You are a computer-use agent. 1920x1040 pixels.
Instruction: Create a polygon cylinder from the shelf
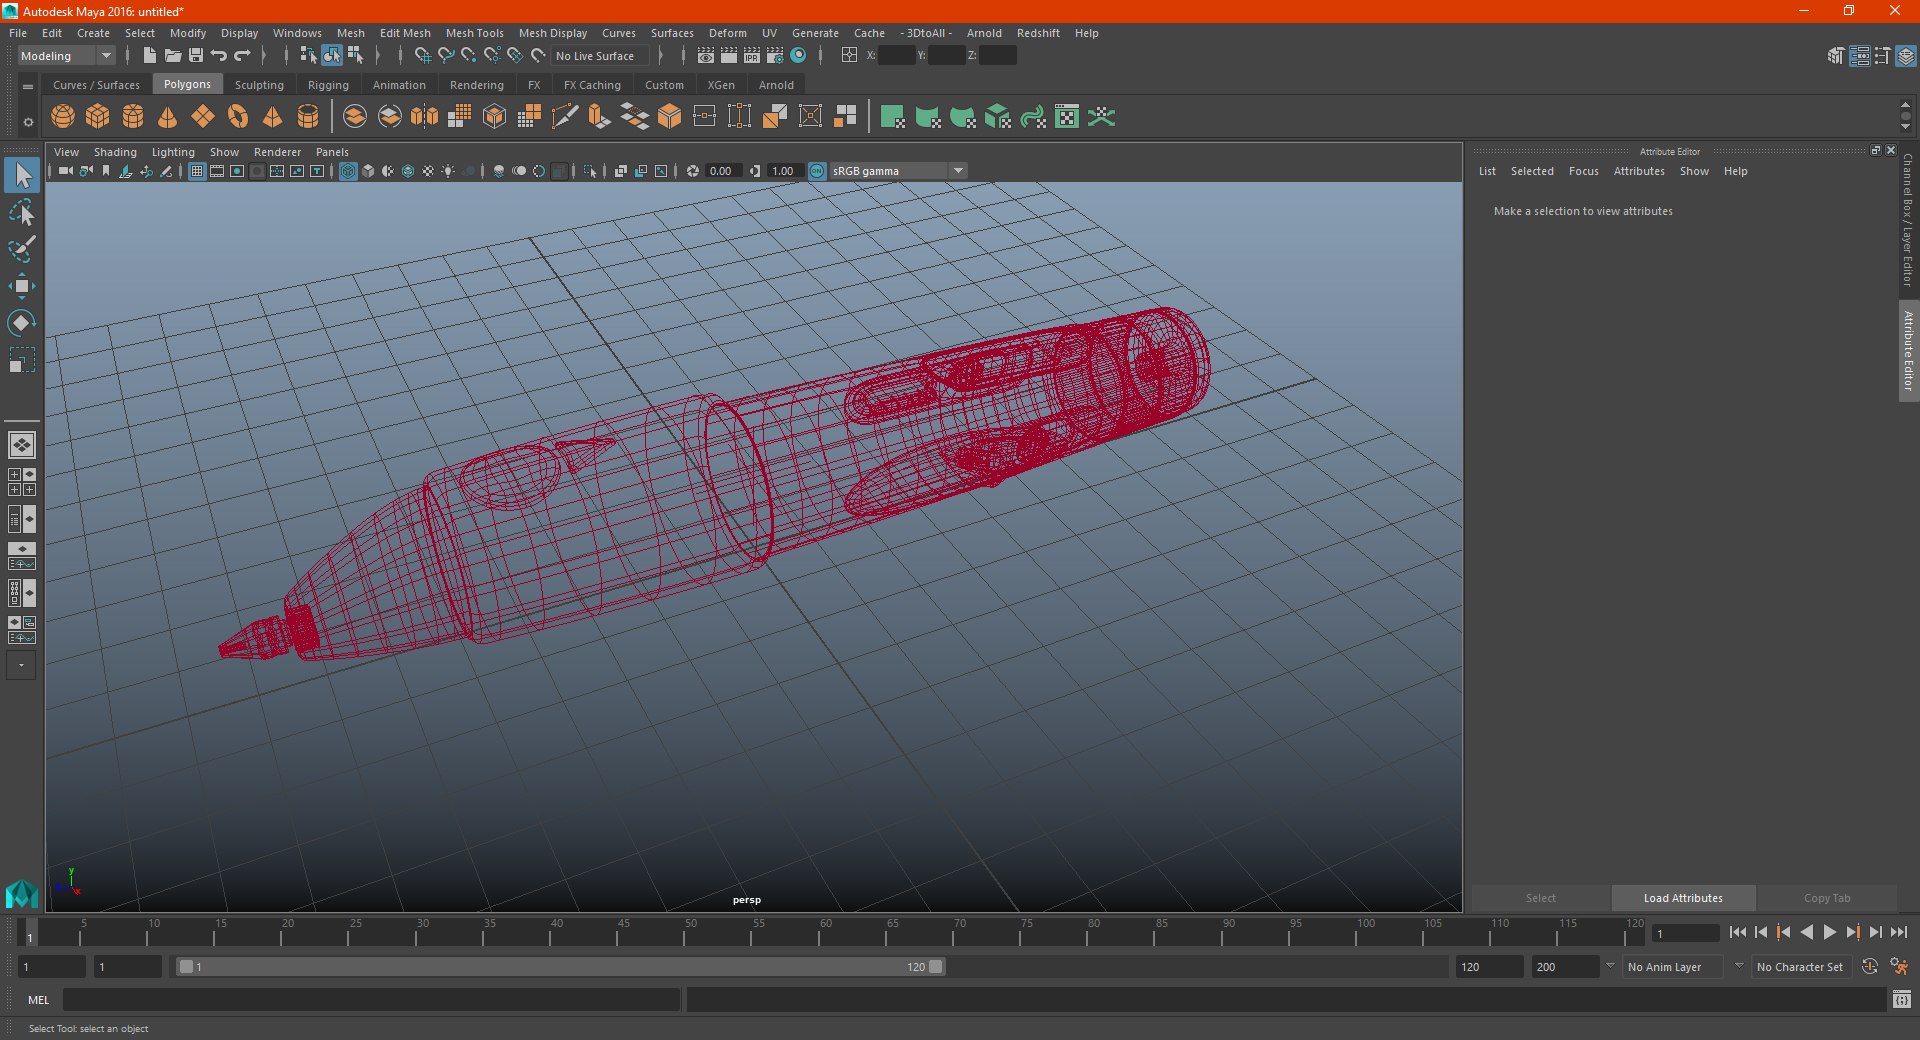point(133,117)
